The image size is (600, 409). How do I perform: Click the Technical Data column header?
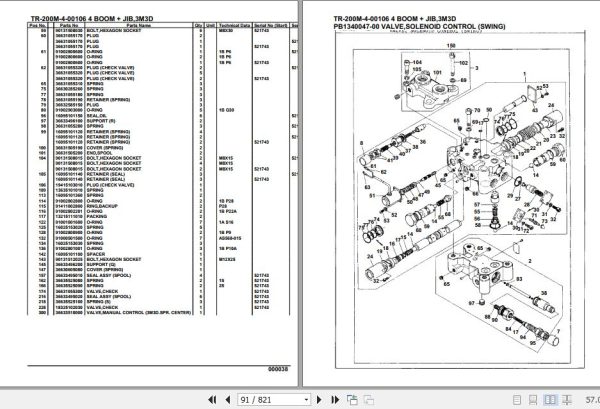234,26
